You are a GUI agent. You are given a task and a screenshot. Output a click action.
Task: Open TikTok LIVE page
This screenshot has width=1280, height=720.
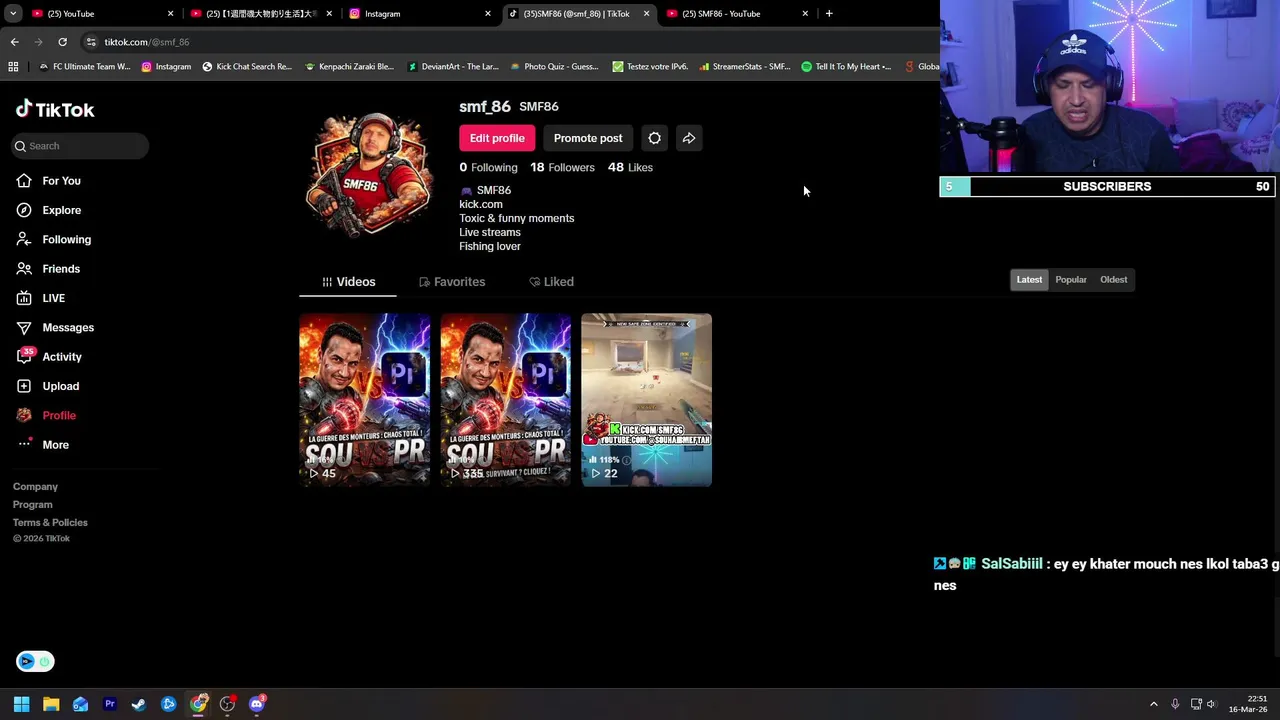tap(53, 298)
